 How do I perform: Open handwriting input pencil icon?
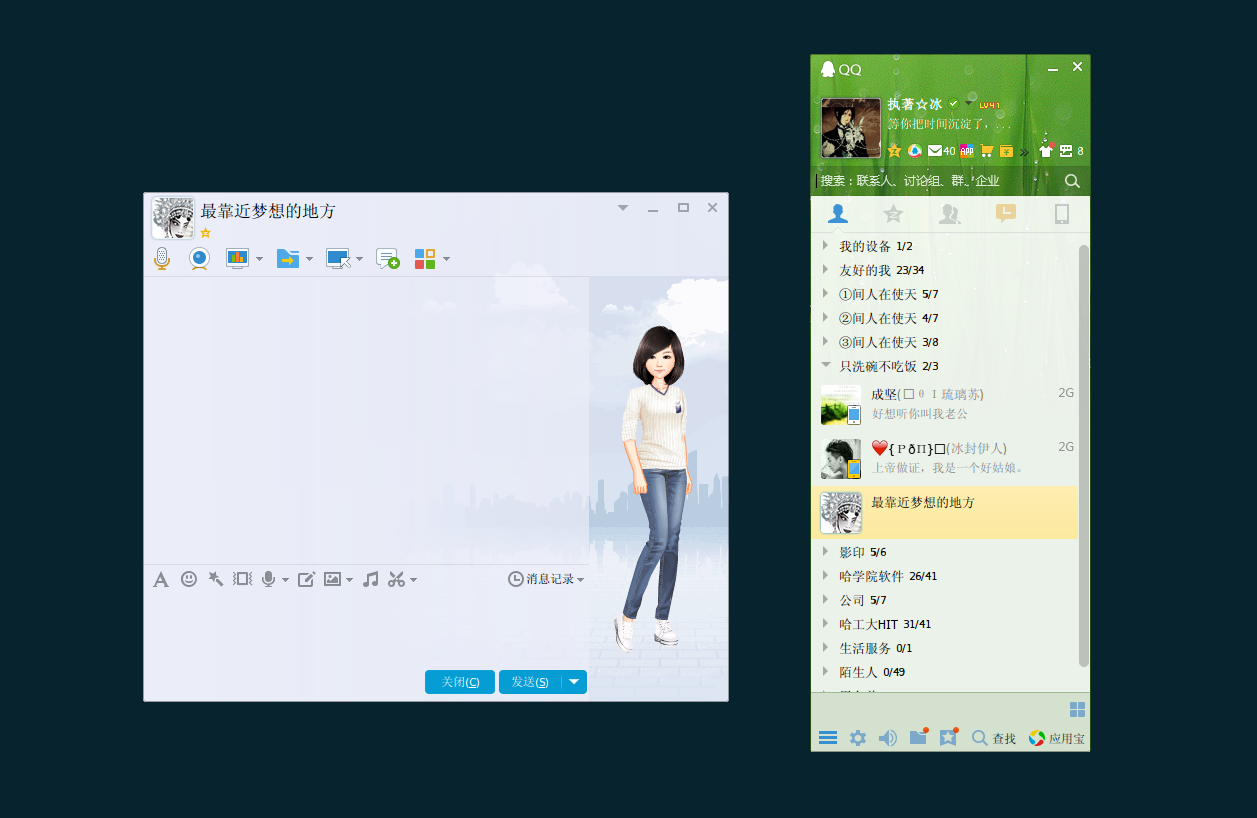pyautogui.click(x=307, y=578)
